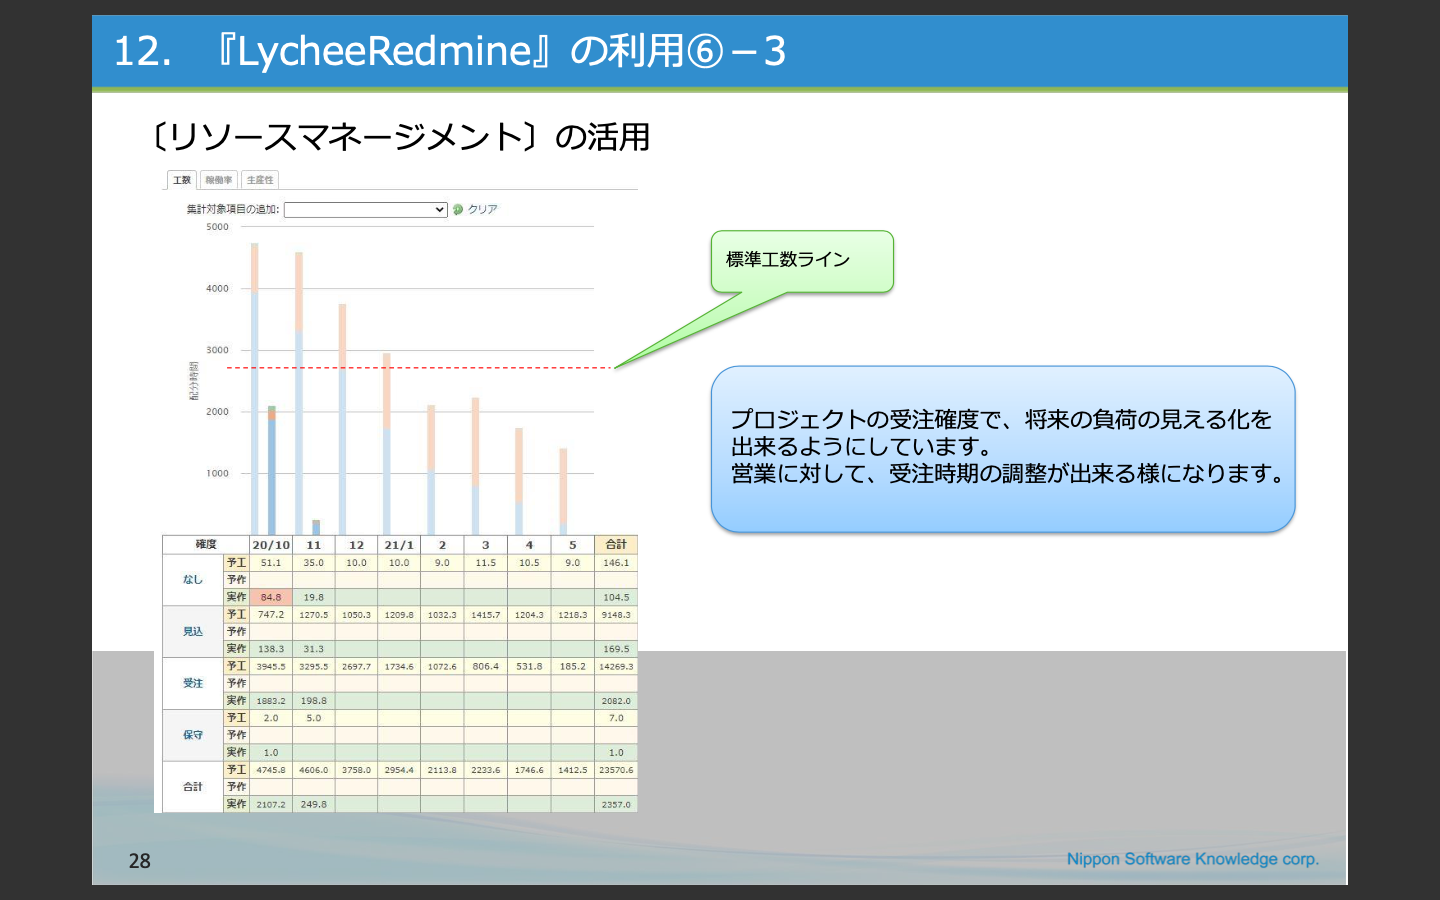Click the クリア link
Screen dimensions: 1440x900
483,210
